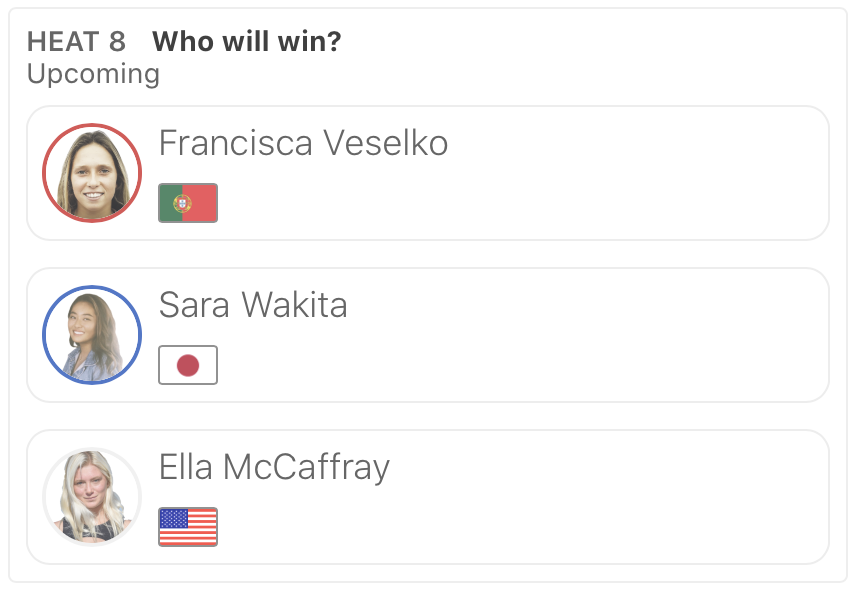Click the HEAT 8 label
Image resolution: width=852 pixels, height=590 pixels.
coord(76,42)
